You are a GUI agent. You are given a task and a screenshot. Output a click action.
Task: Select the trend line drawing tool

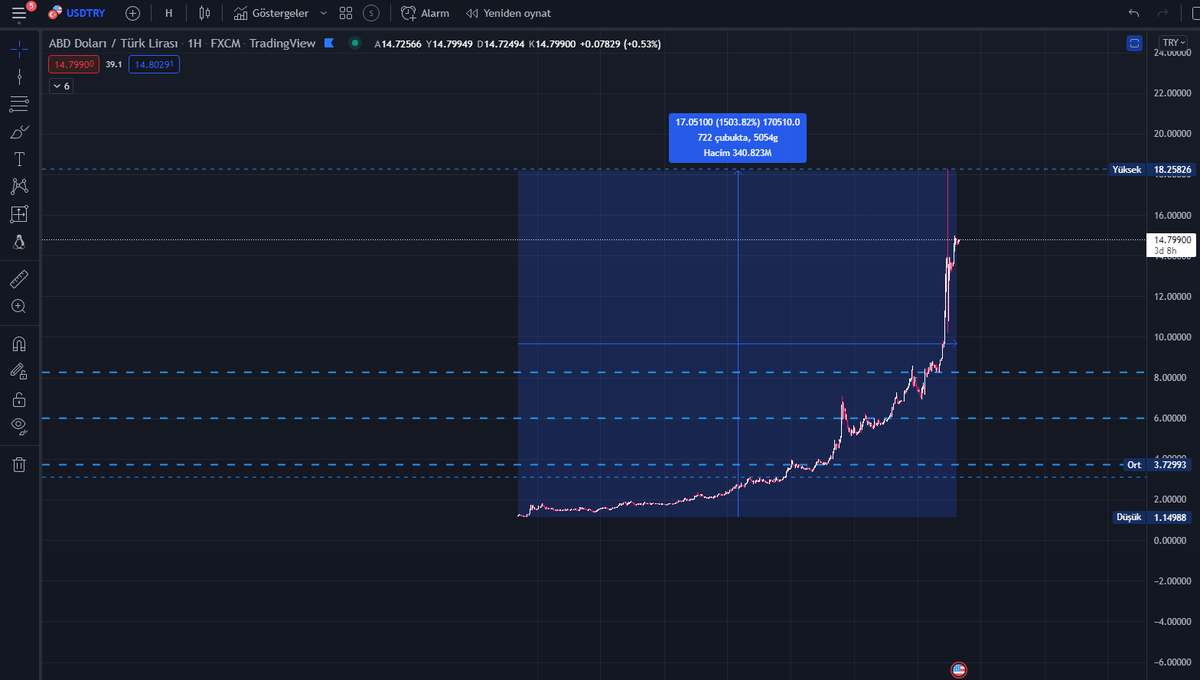(19, 76)
